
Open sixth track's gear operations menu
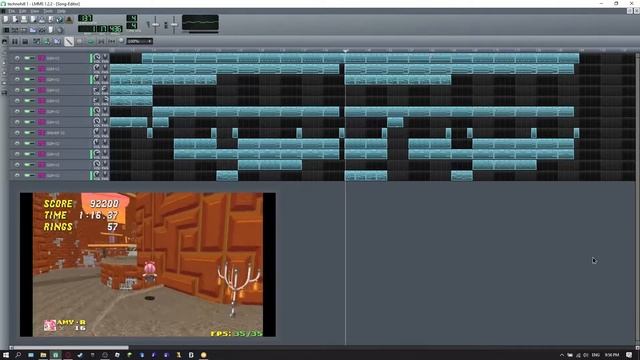pyautogui.click(x=17, y=111)
